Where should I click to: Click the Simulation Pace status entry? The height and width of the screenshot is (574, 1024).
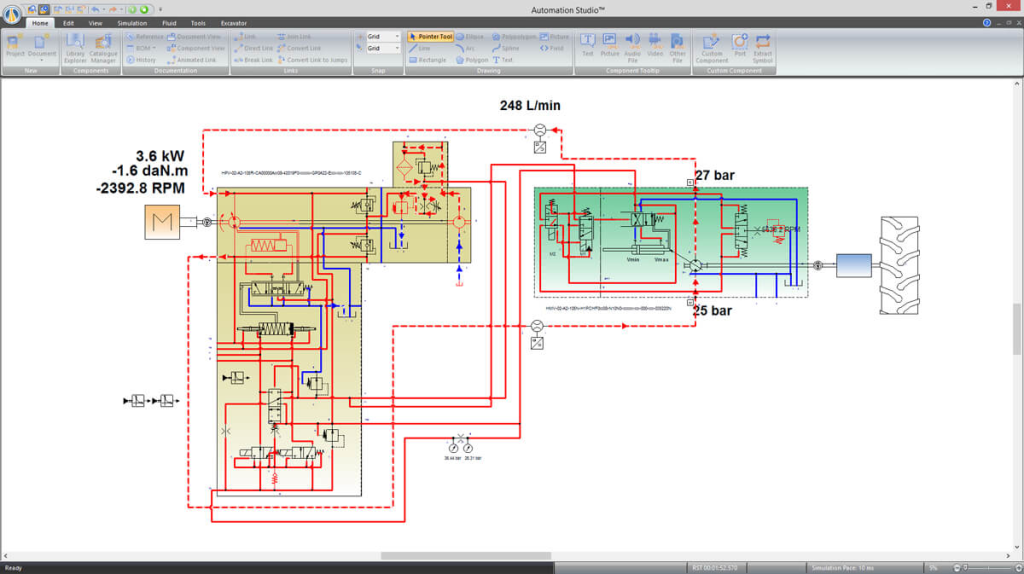(x=844, y=568)
